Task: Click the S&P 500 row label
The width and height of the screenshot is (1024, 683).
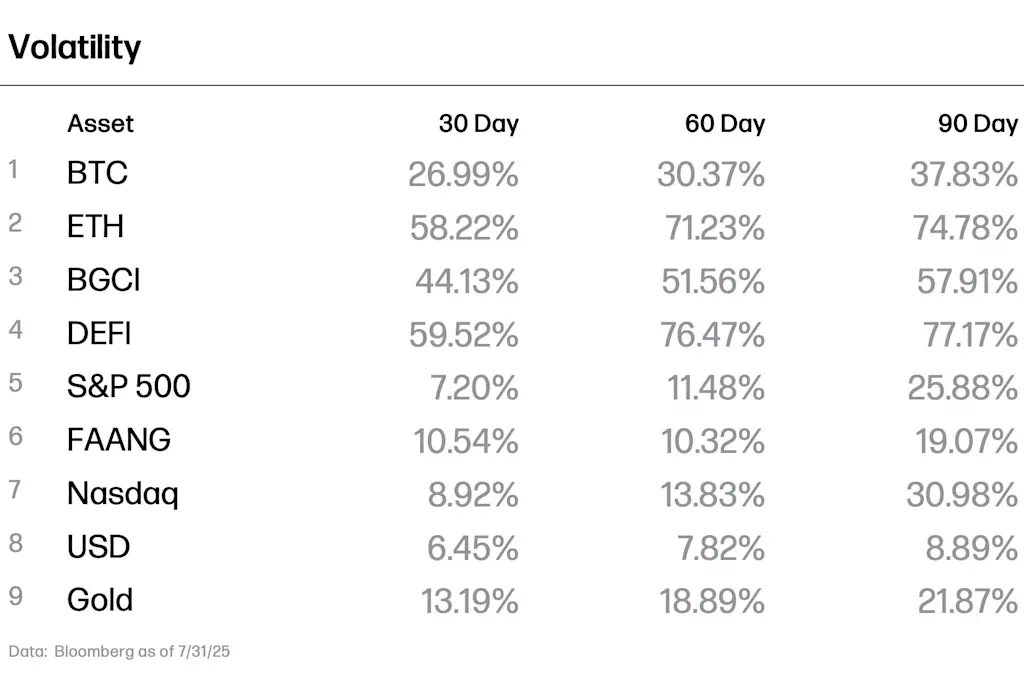Action: point(129,386)
